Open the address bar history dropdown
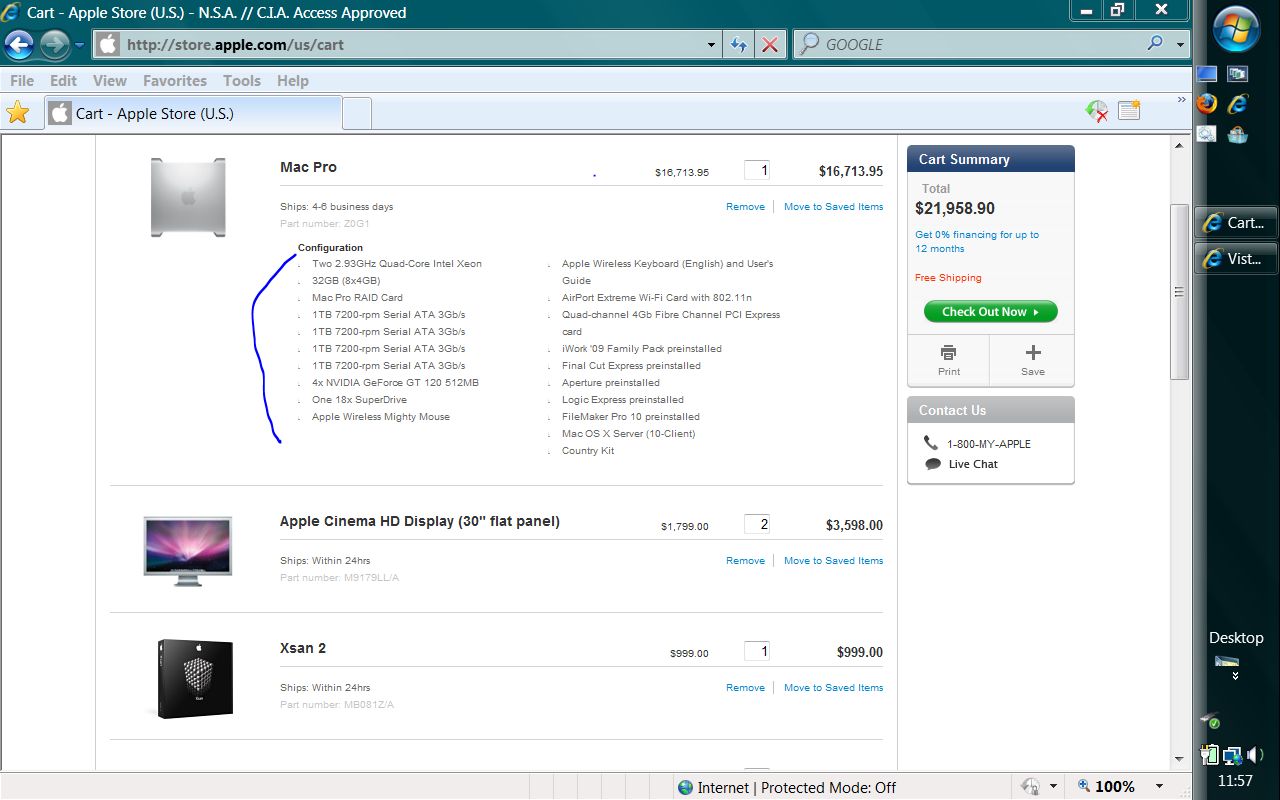The image size is (1280, 800). (711, 45)
